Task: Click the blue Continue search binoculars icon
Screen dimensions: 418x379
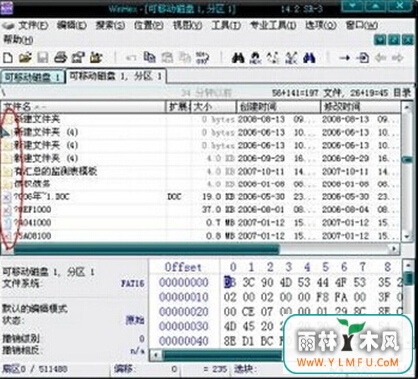Action: [x=309, y=58]
